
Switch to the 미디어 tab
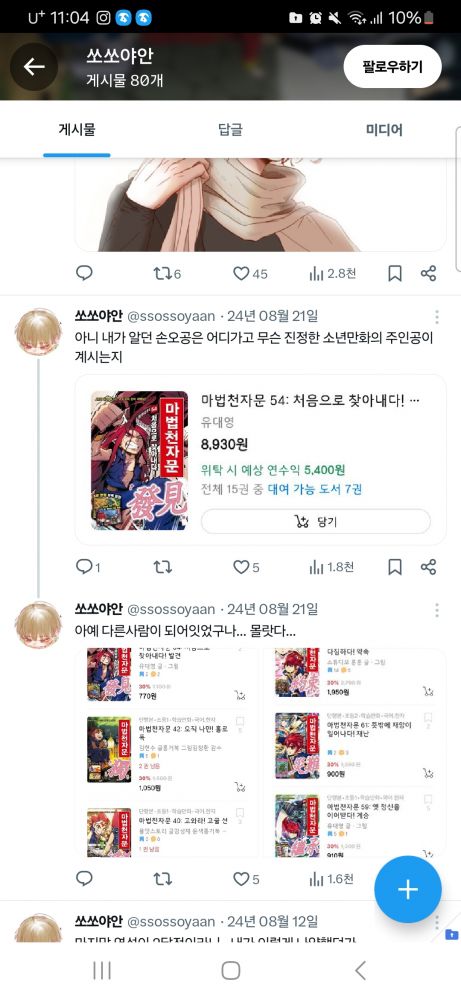(x=384, y=130)
